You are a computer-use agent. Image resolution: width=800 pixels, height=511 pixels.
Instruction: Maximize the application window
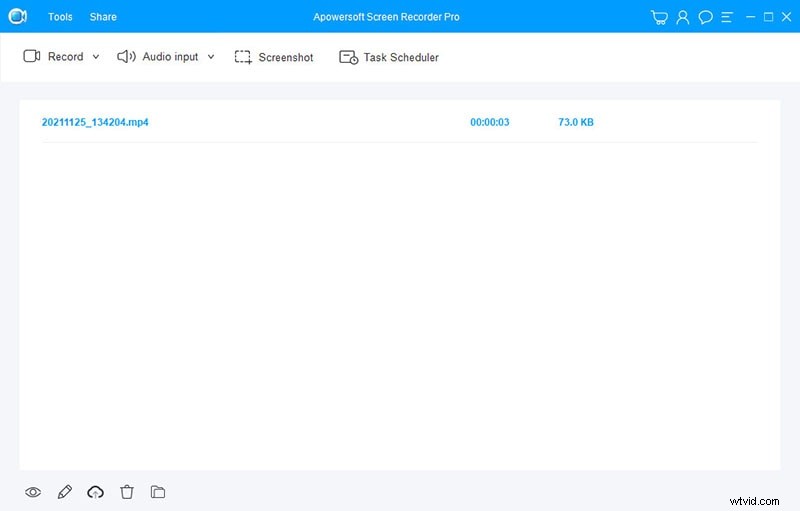coord(768,17)
